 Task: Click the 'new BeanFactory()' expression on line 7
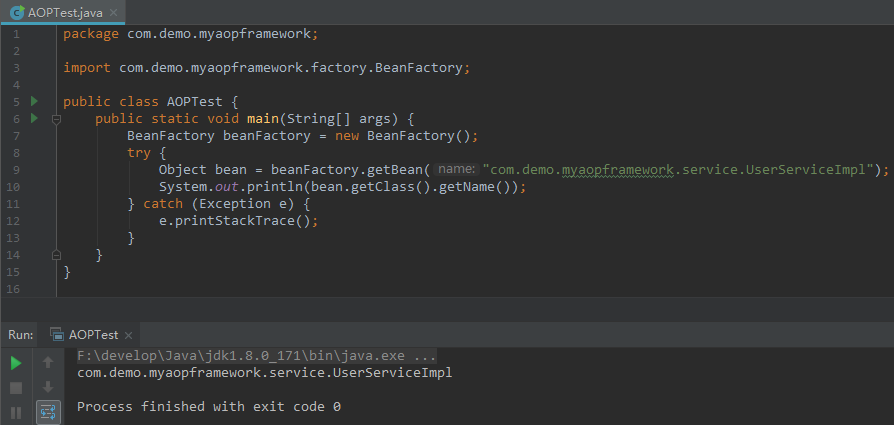coord(402,136)
